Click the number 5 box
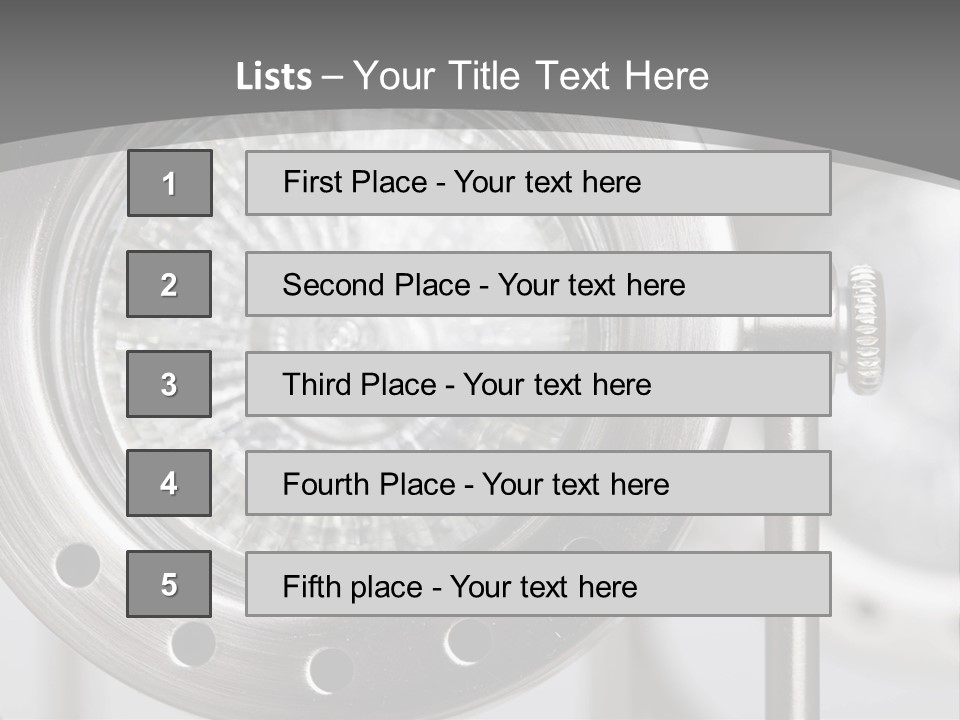Screen dimensions: 960x720 (169, 584)
